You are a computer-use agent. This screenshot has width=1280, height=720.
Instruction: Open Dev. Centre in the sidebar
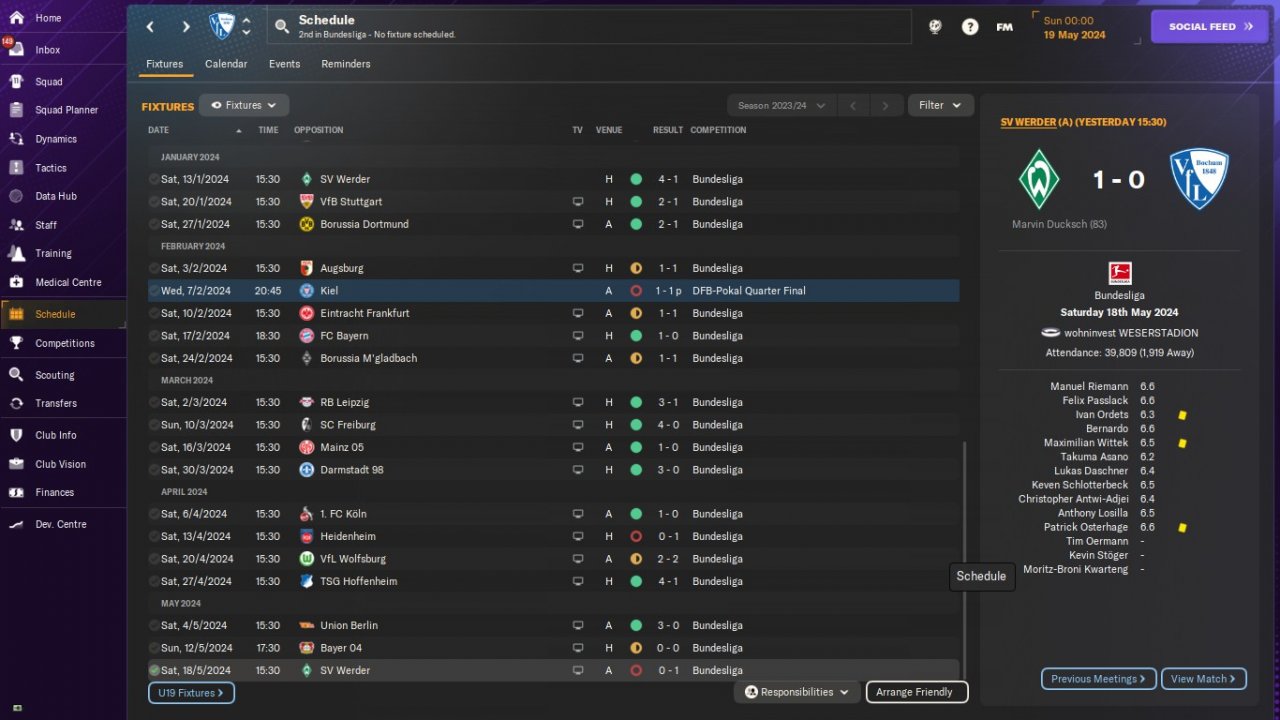(63, 524)
